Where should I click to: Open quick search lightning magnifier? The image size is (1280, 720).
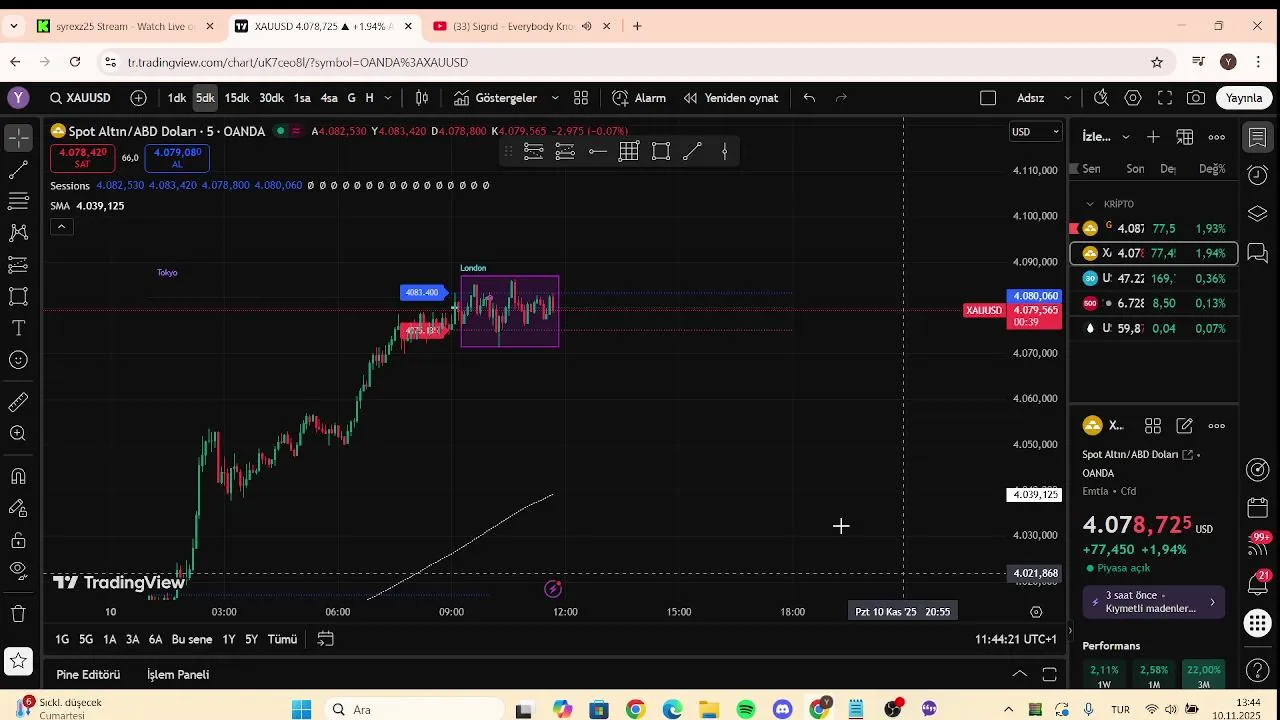tap(1101, 98)
